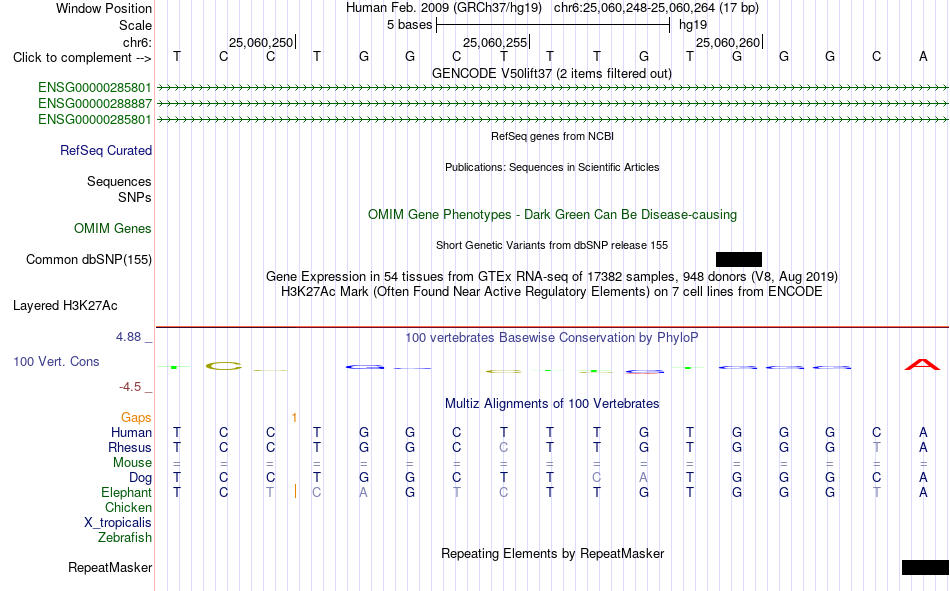This screenshot has height=591, width=950.
Task: Click 'Multiz Alignments of 100 Vertebrates' title
Action: 552,404
